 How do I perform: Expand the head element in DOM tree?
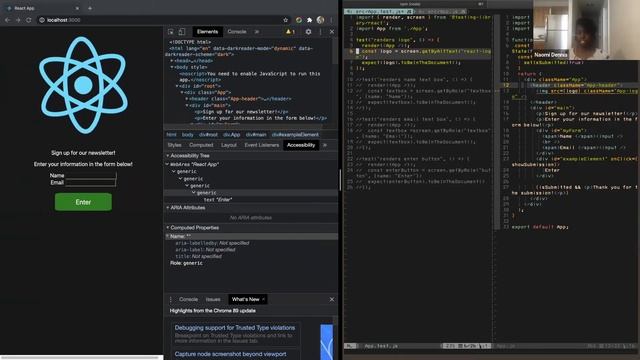click(x=172, y=61)
